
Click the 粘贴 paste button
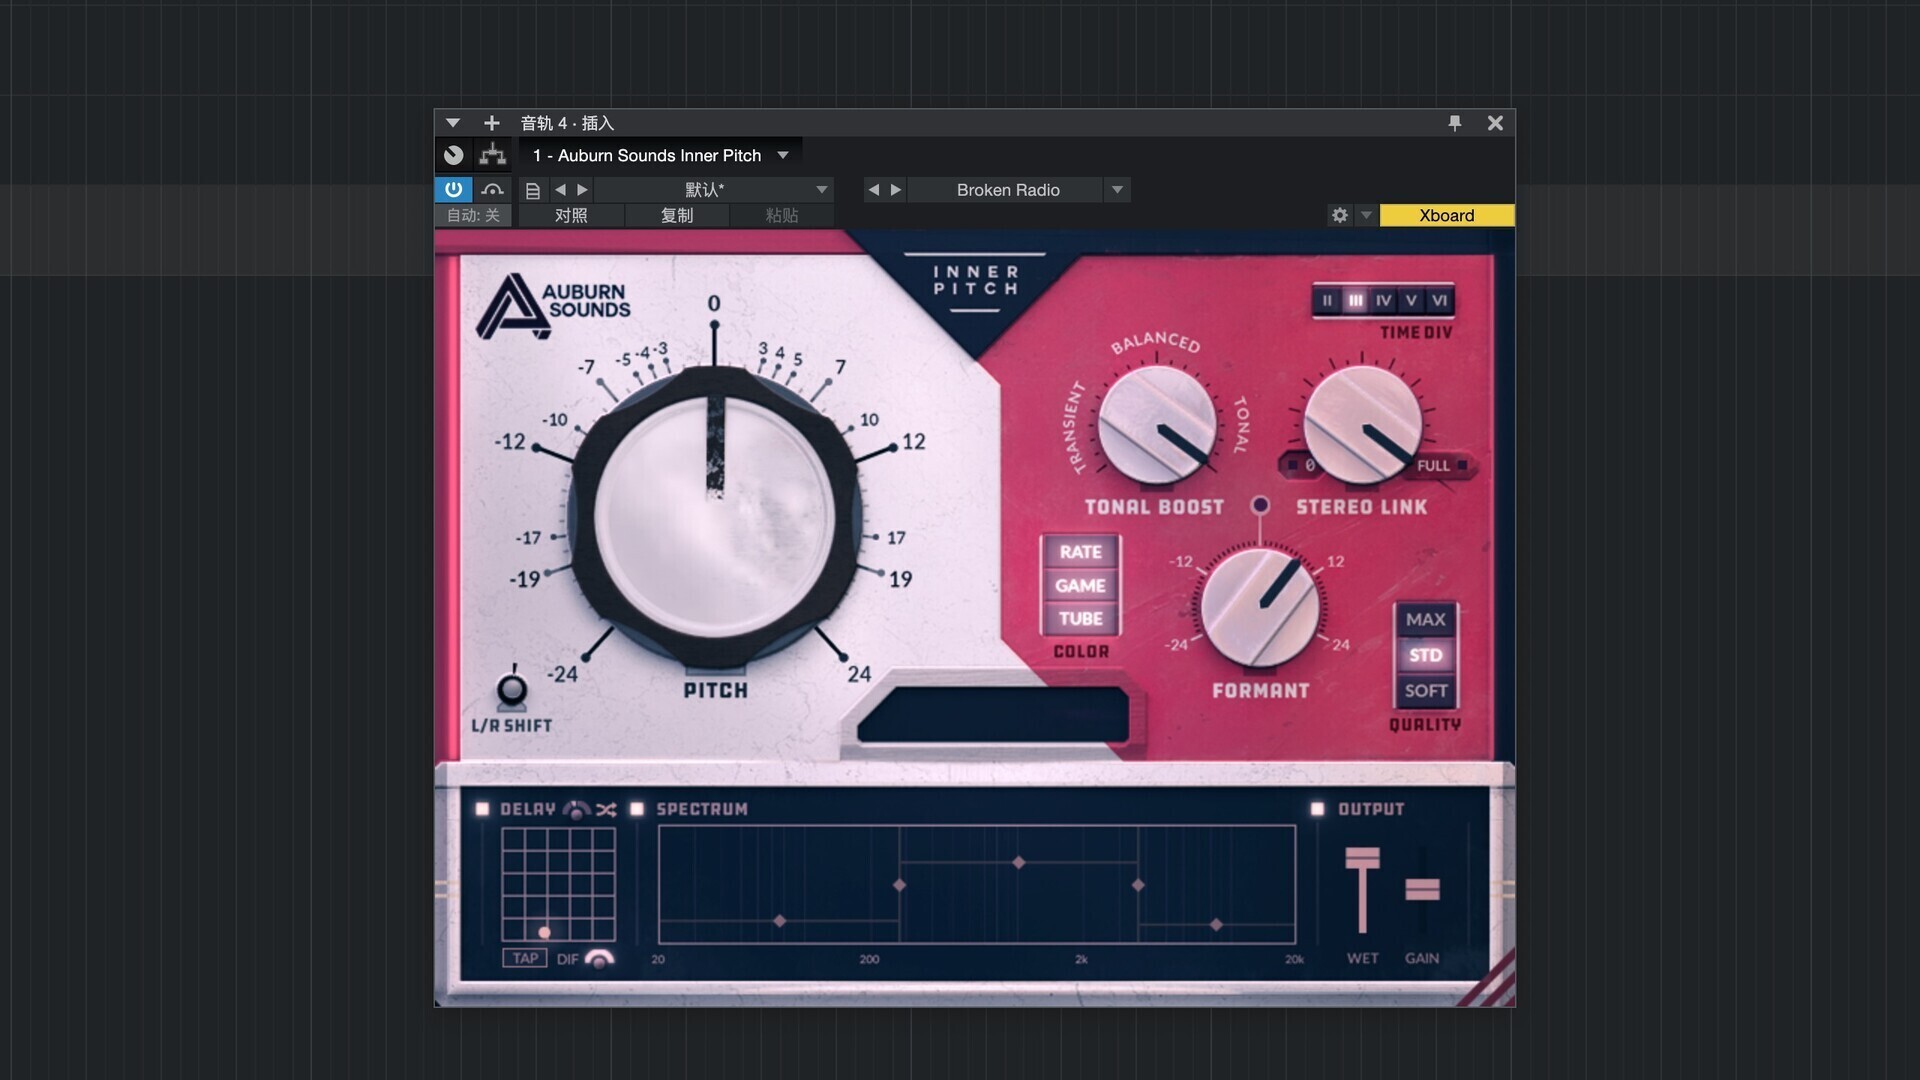(782, 215)
